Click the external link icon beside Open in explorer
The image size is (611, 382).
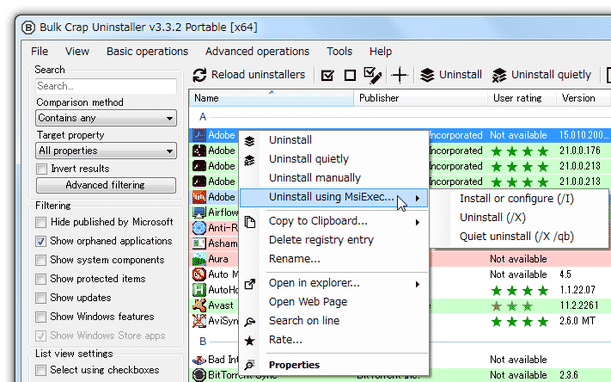point(249,284)
